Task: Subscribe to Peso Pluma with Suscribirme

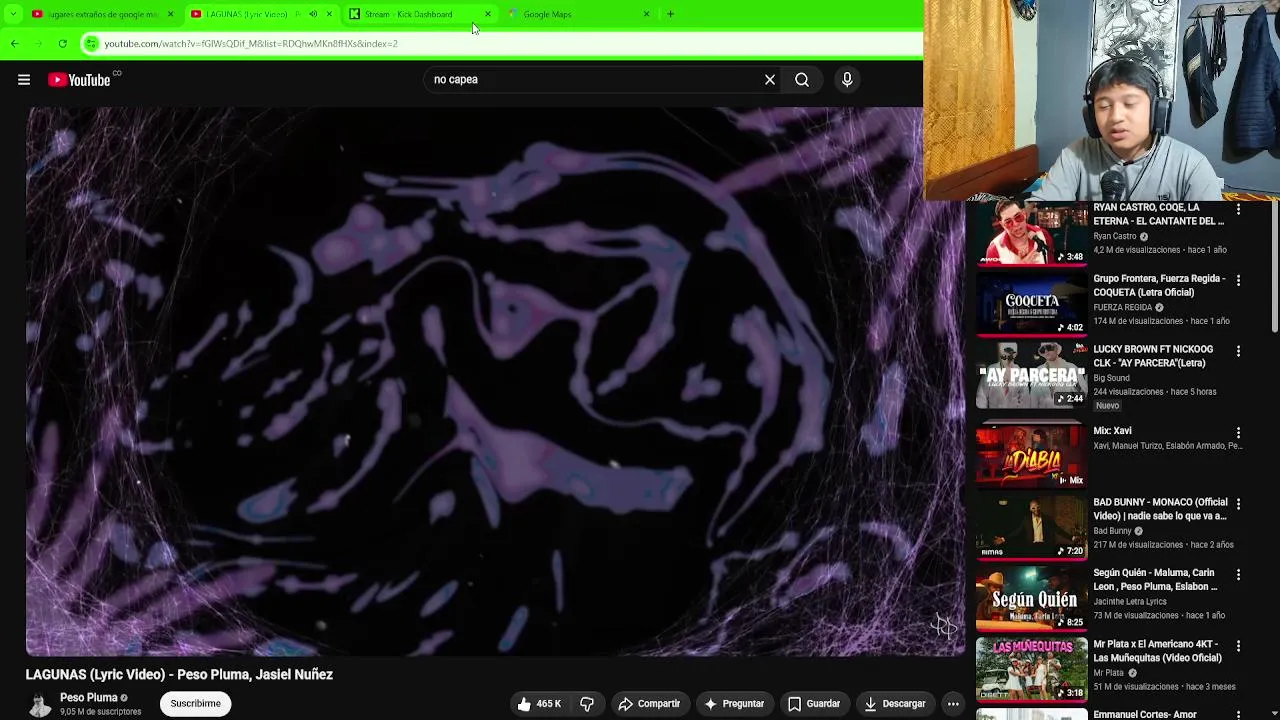Action: pyautogui.click(x=195, y=704)
